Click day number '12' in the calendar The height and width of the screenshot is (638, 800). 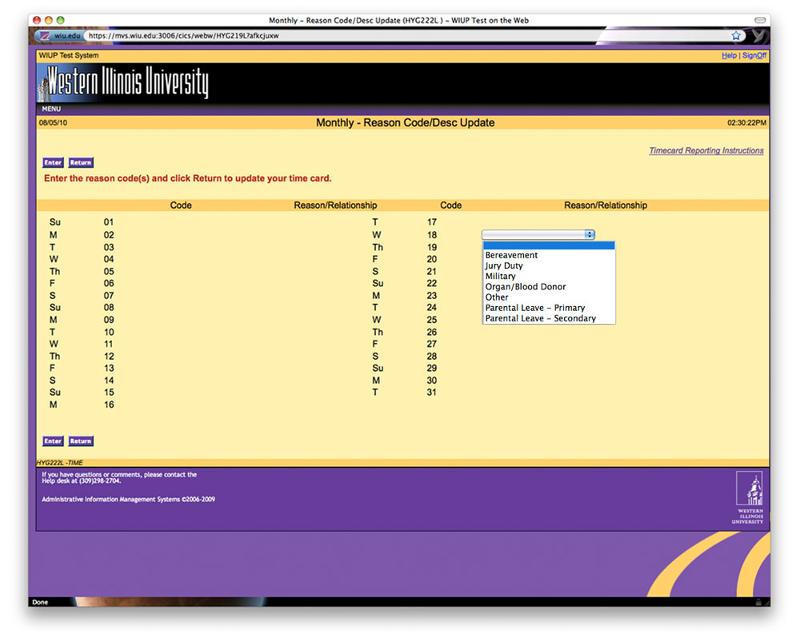point(109,356)
